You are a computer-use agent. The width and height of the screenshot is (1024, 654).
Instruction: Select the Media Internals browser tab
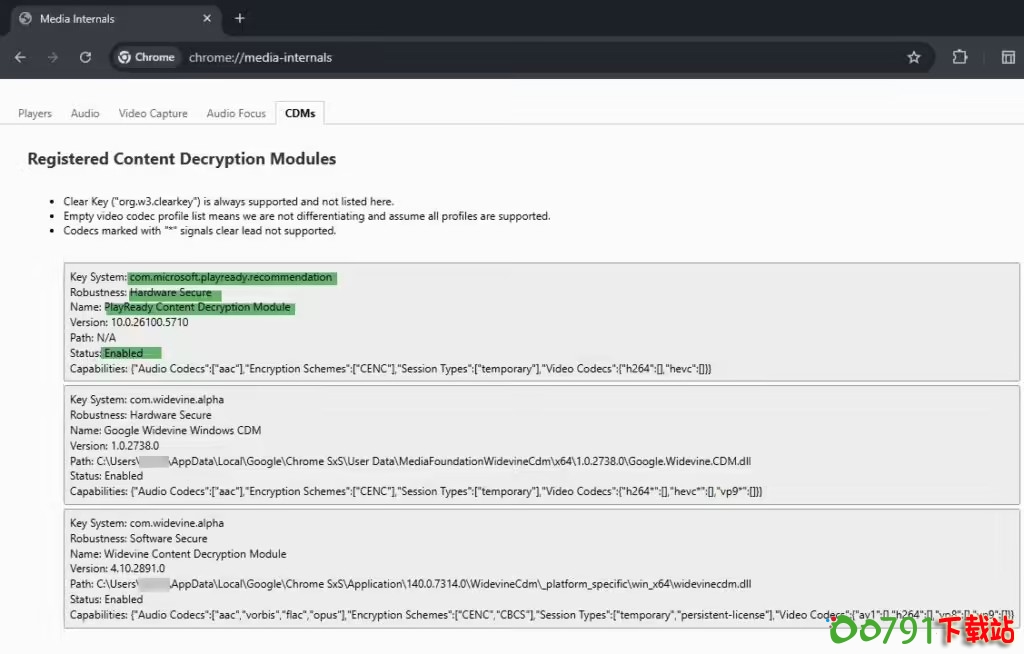pyautogui.click(x=115, y=19)
